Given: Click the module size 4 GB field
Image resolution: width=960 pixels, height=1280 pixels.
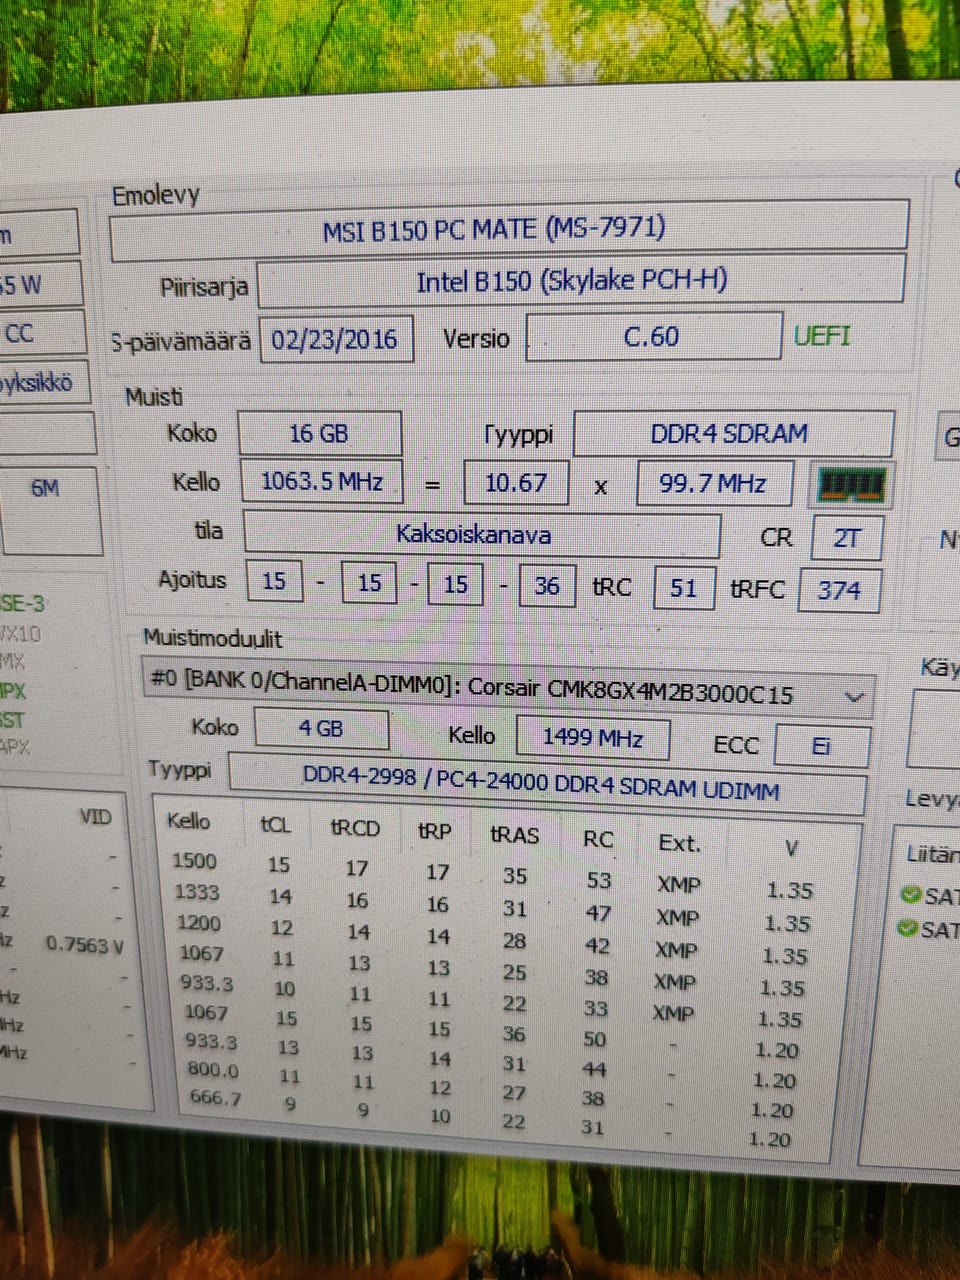Looking at the screenshot, I should 321,729.
